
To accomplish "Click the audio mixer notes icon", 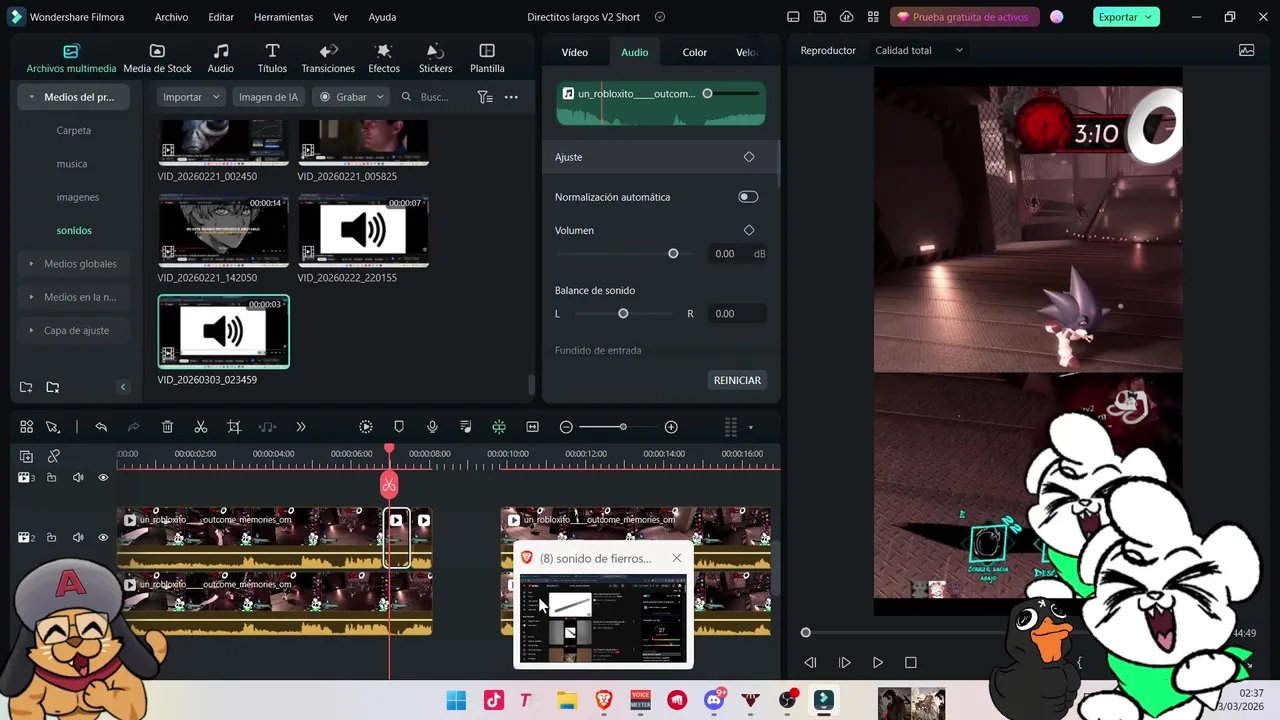I will 466,427.
